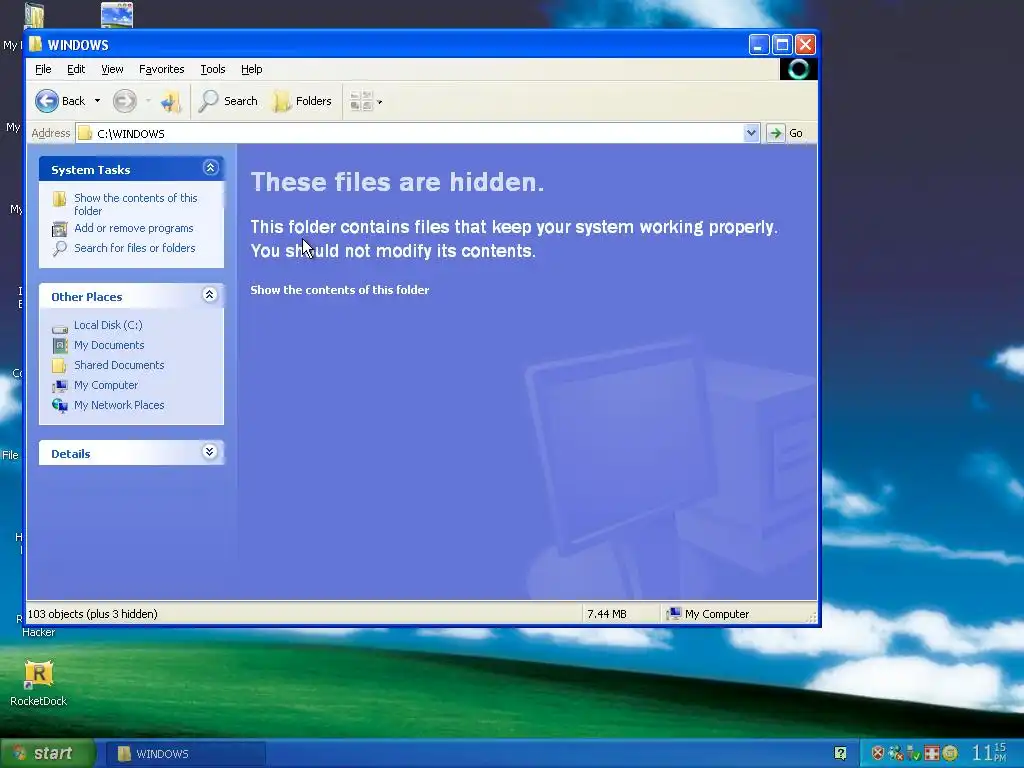
Task: Open the Search pane from toolbar
Action: pos(229,101)
